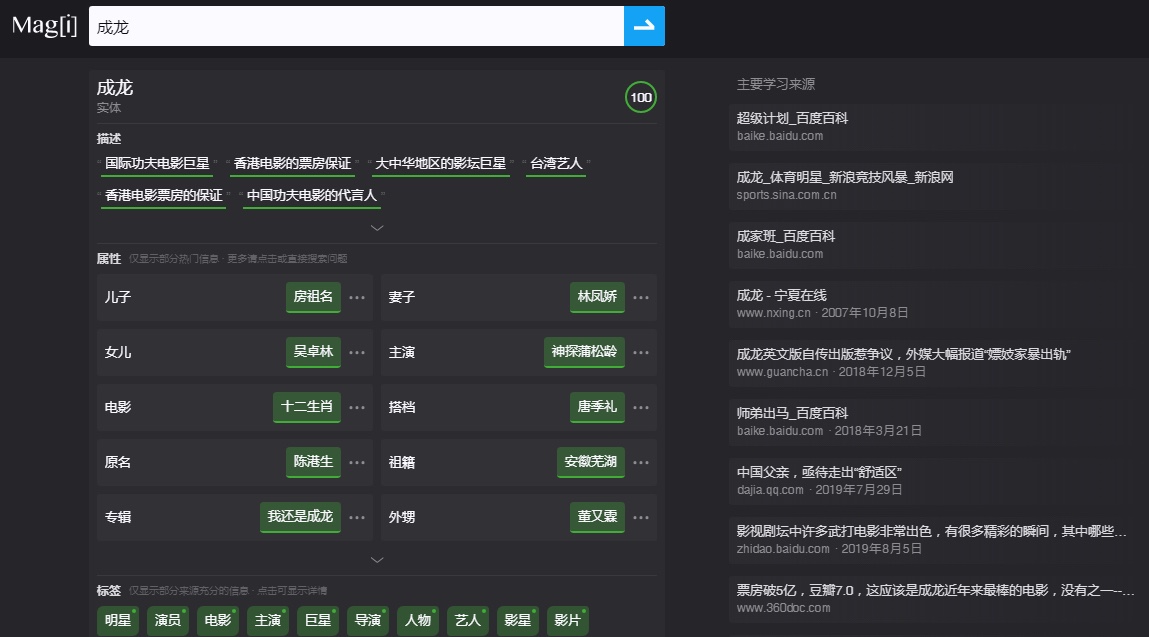Select description 香港电影票房的保证

pos(163,196)
